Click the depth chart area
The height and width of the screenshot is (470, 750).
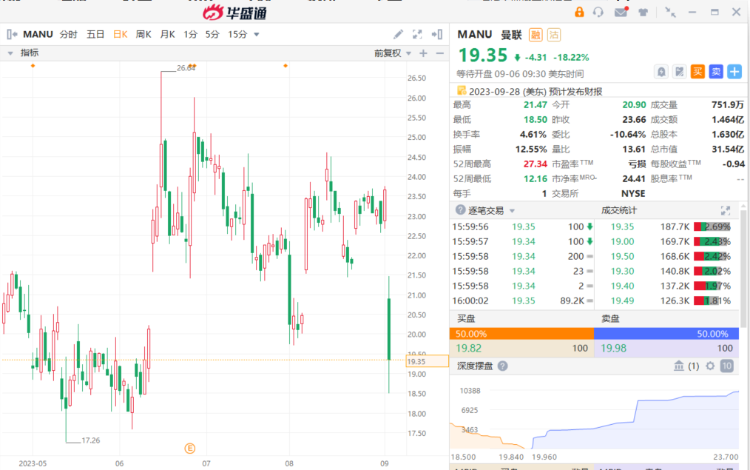tap(595, 417)
